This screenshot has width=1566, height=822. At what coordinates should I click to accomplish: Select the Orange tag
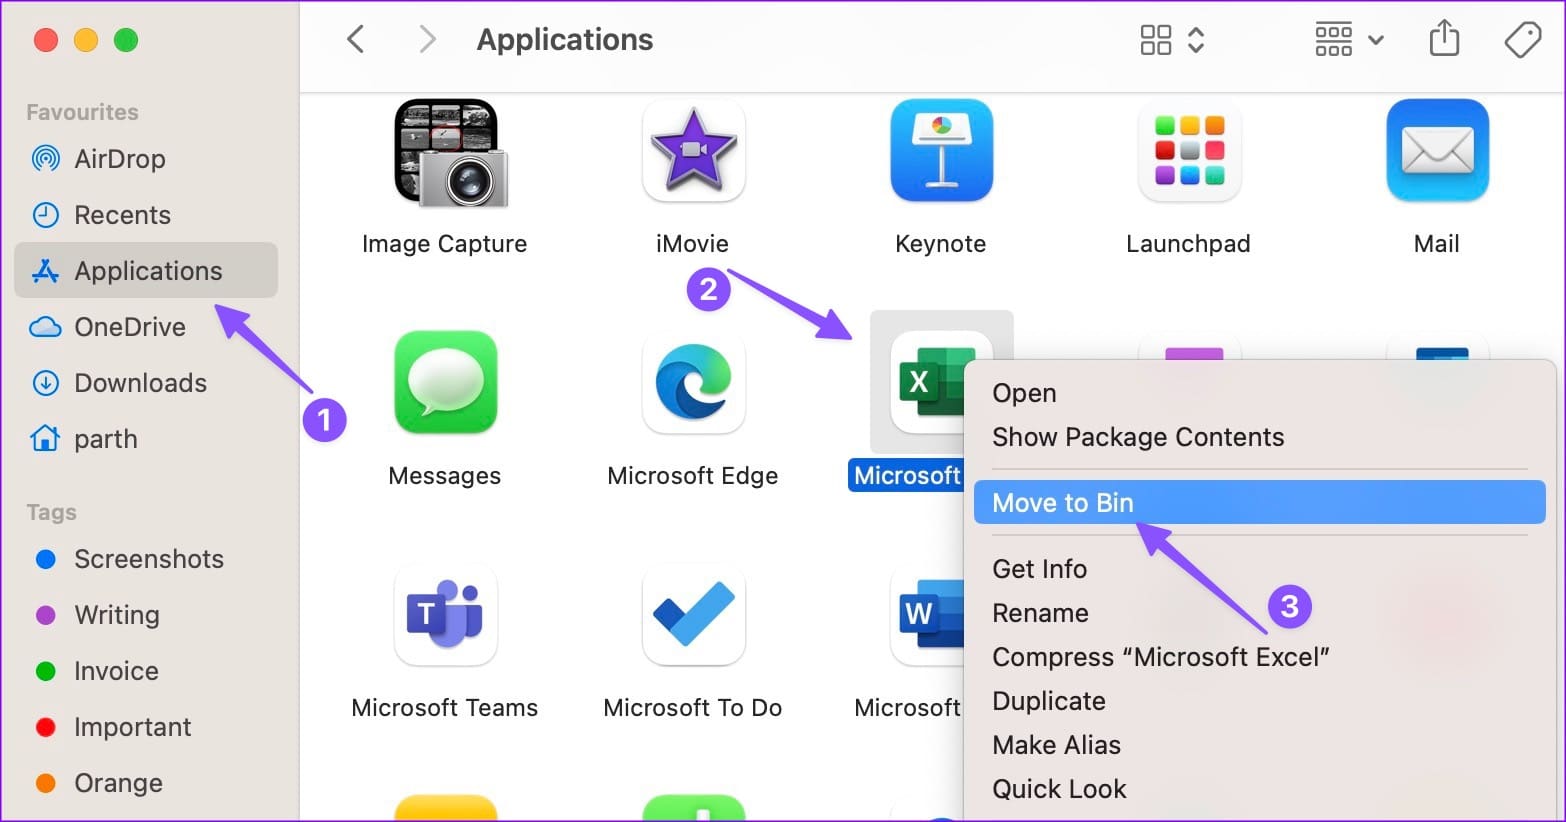coord(146,782)
